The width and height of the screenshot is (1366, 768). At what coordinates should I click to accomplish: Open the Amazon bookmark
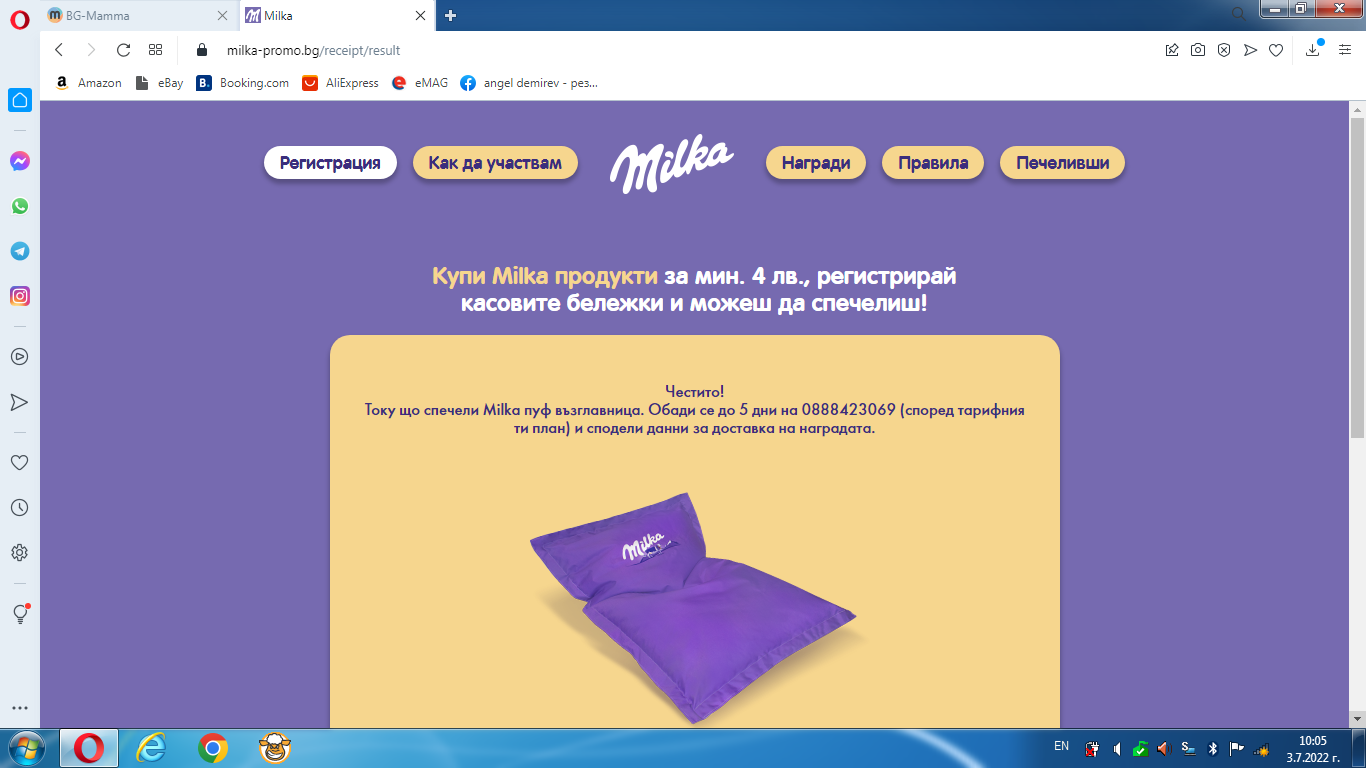[88, 83]
